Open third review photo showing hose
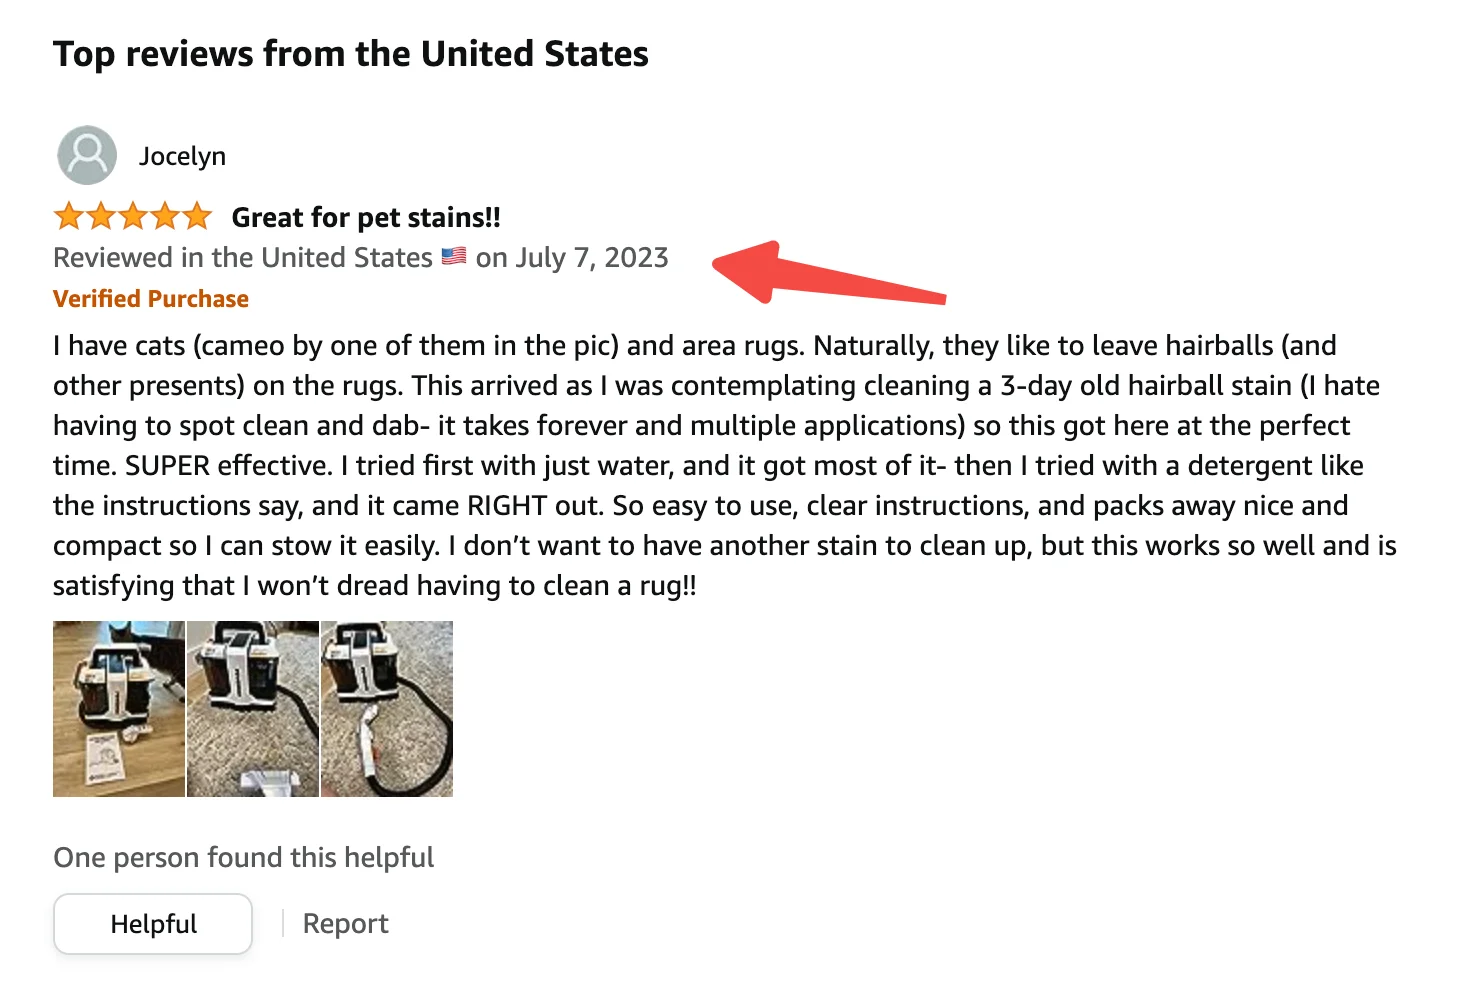The image size is (1476, 1000). pos(387,709)
